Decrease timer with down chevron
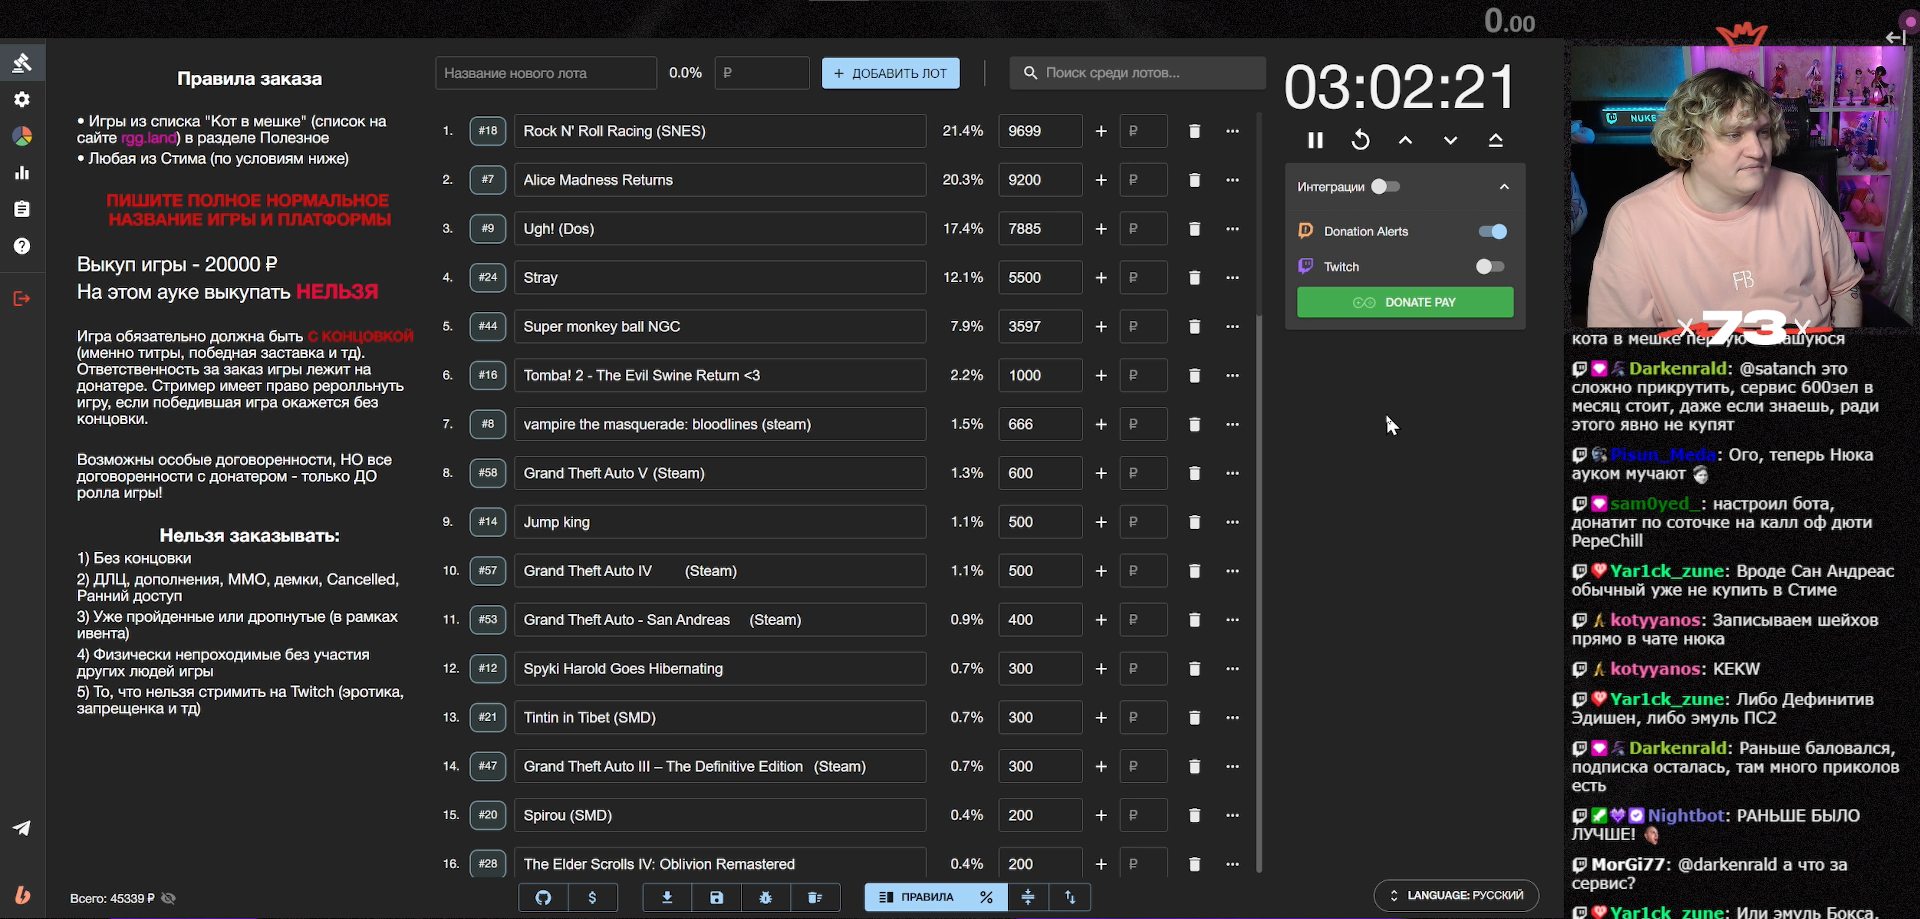This screenshot has height=919, width=1920. click(x=1450, y=141)
